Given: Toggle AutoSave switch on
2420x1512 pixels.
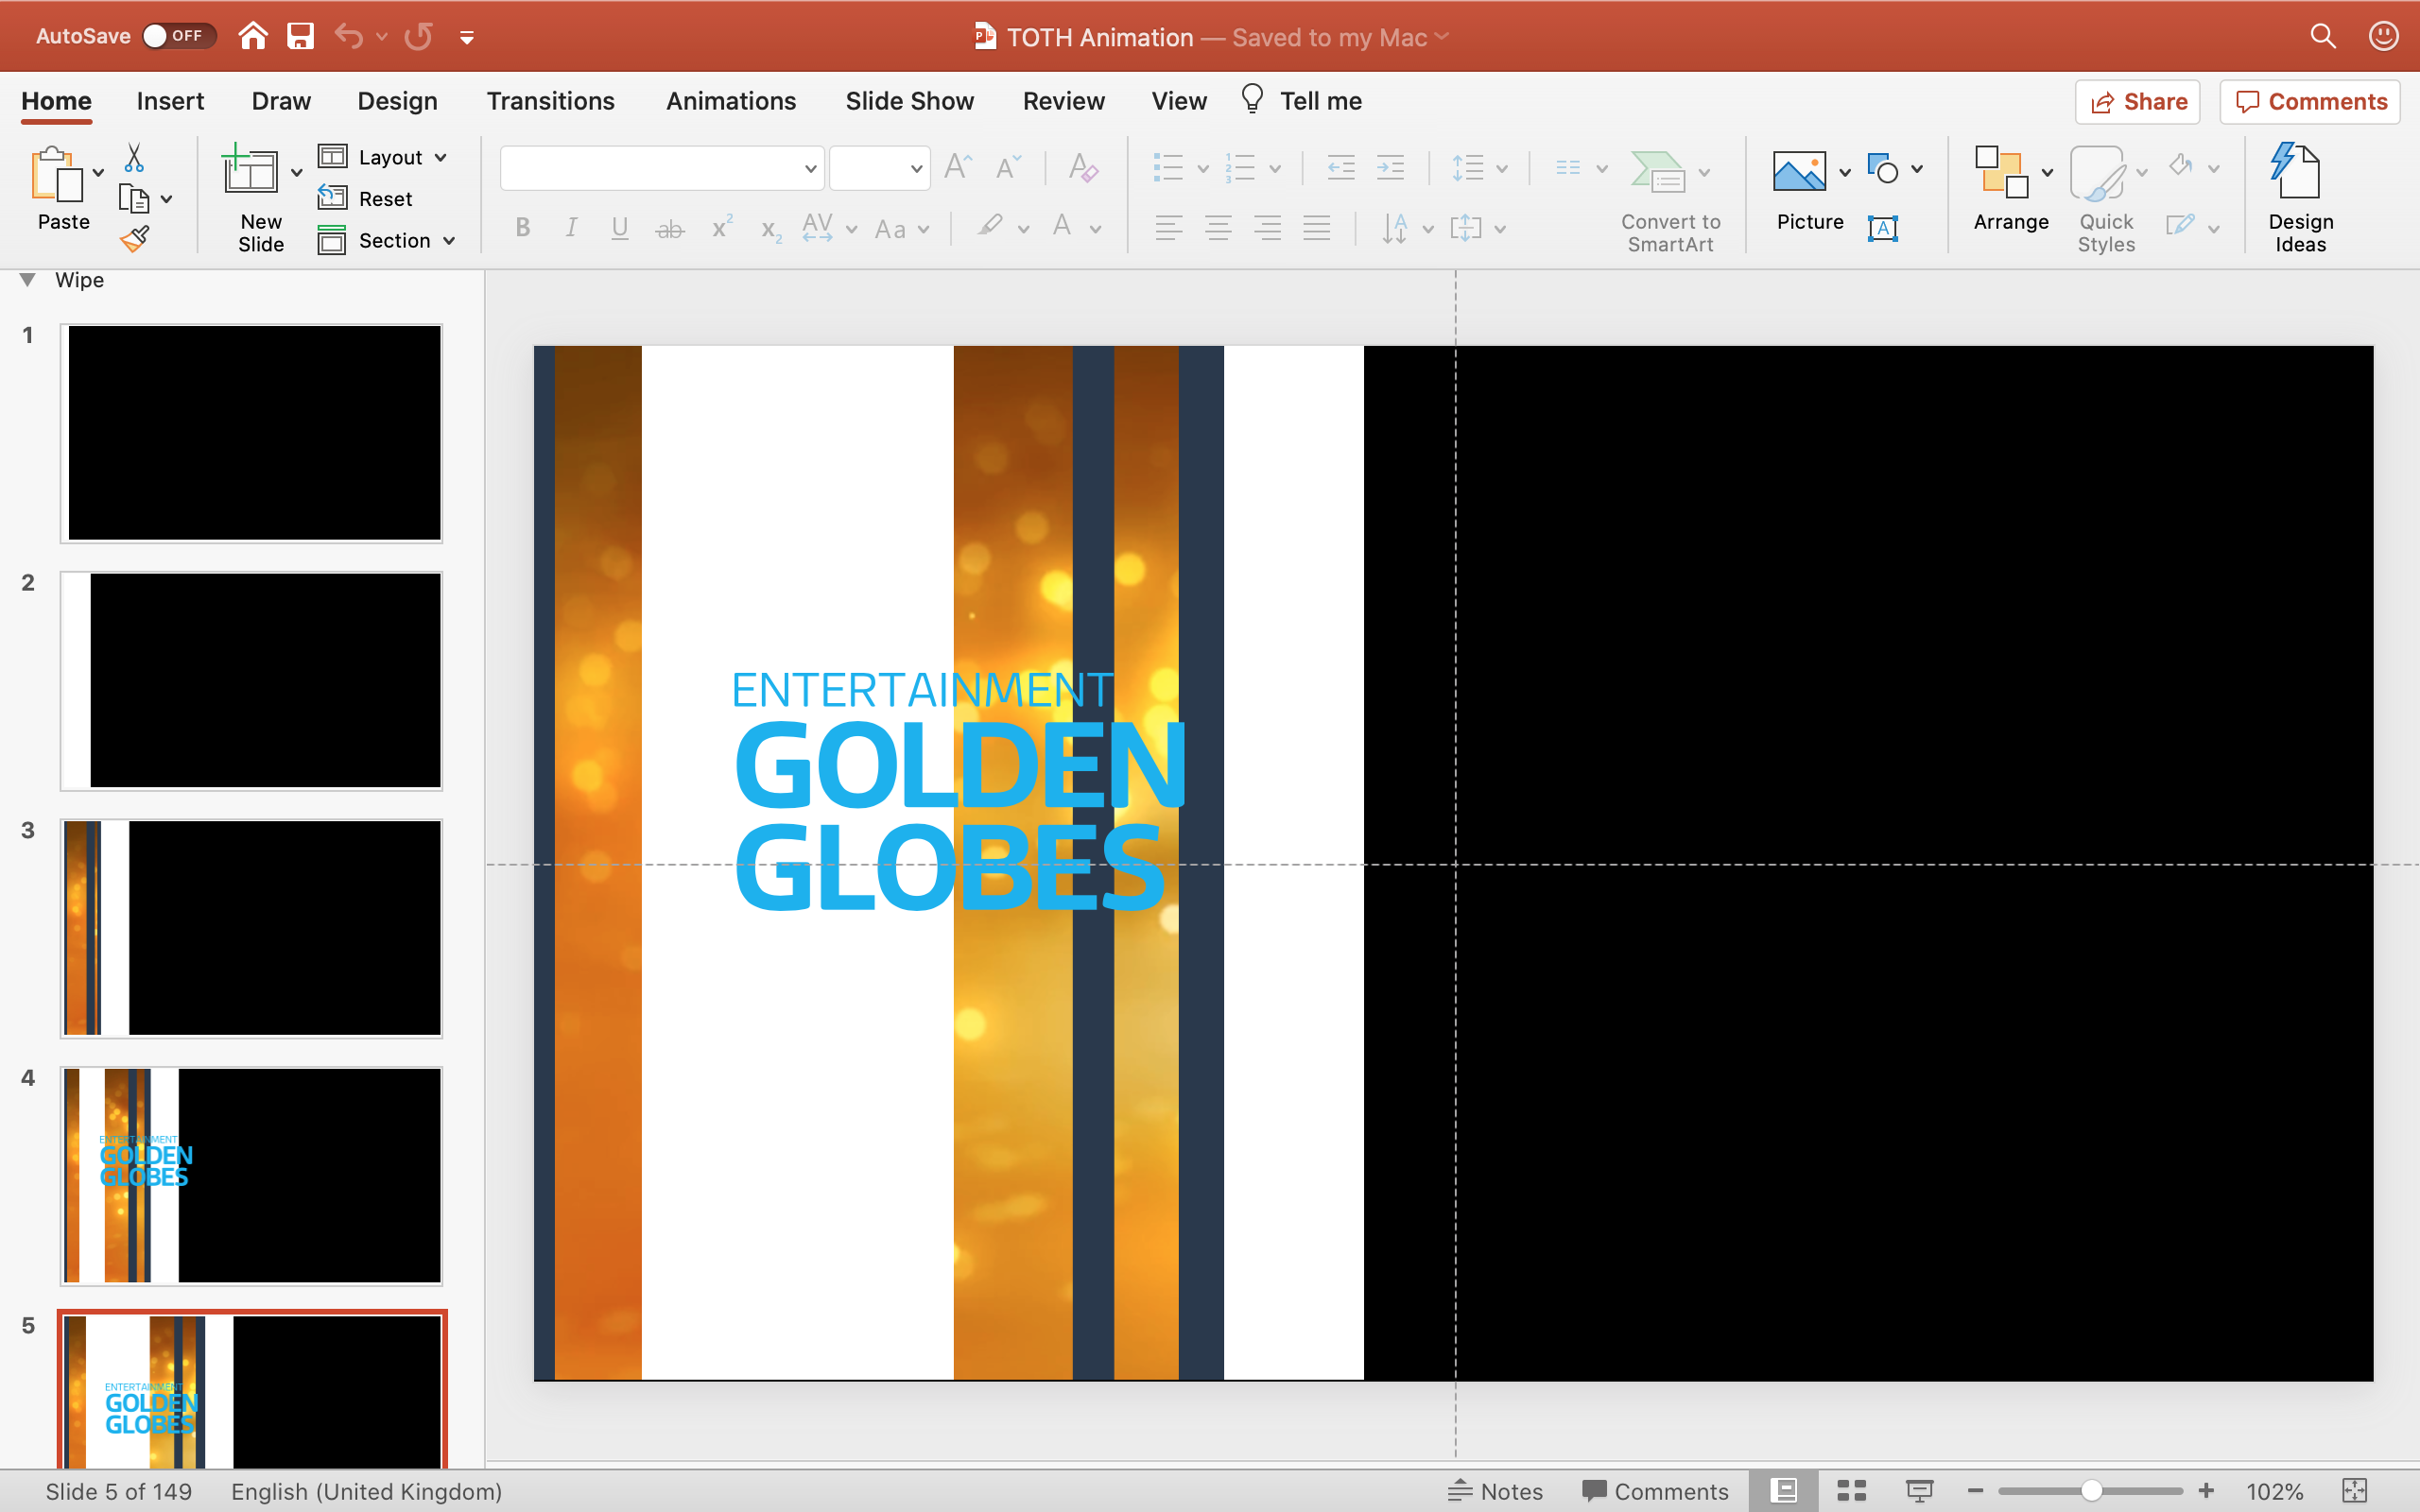Looking at the screenshot, I should (178, 36).
